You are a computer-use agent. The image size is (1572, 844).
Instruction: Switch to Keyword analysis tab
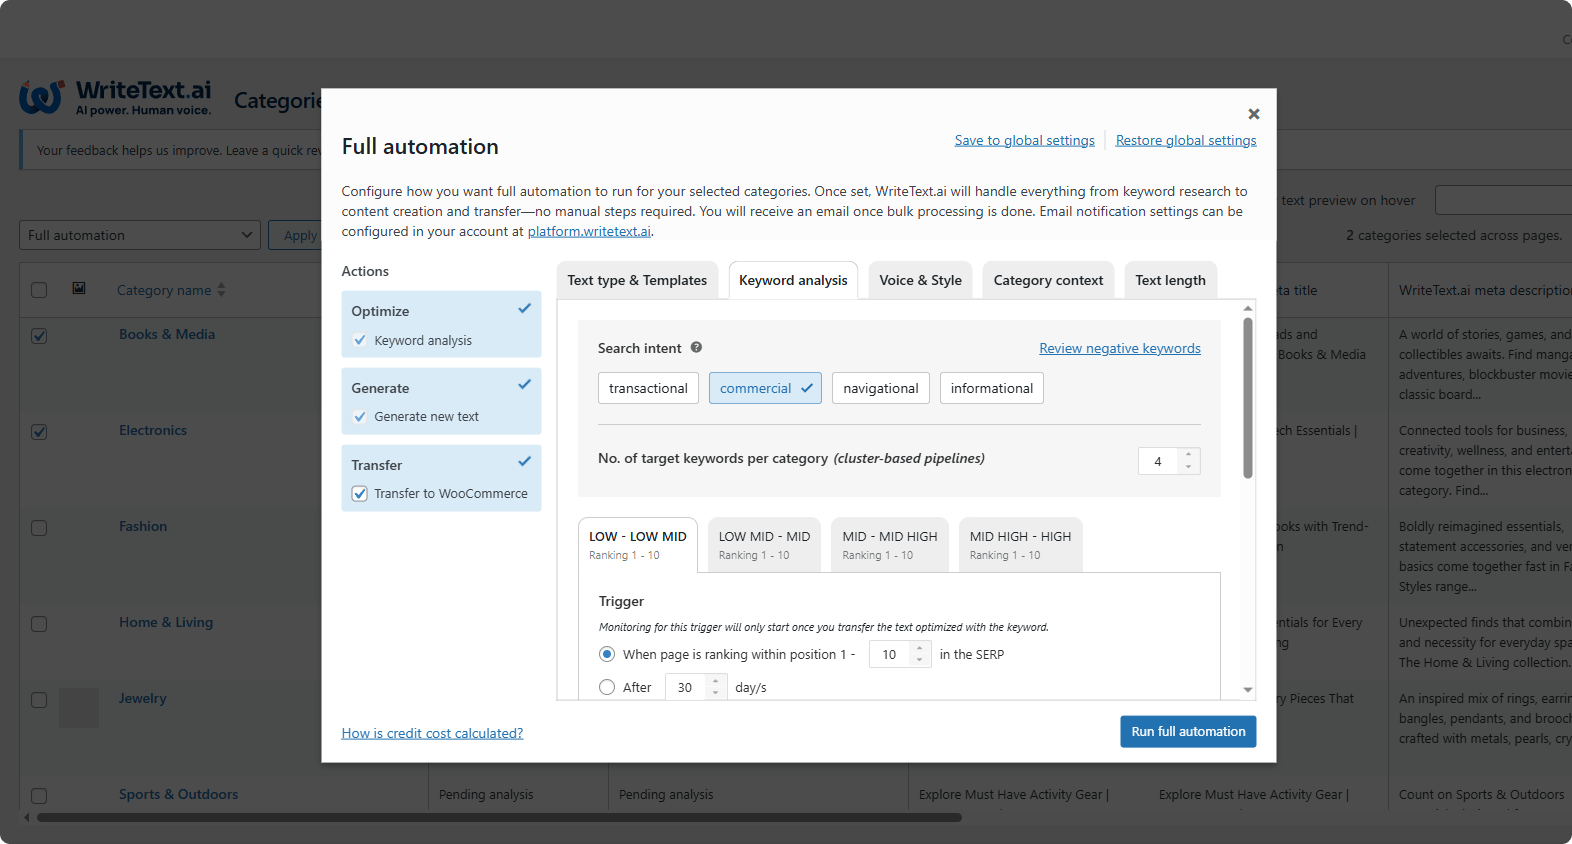[x=793, y=280]
